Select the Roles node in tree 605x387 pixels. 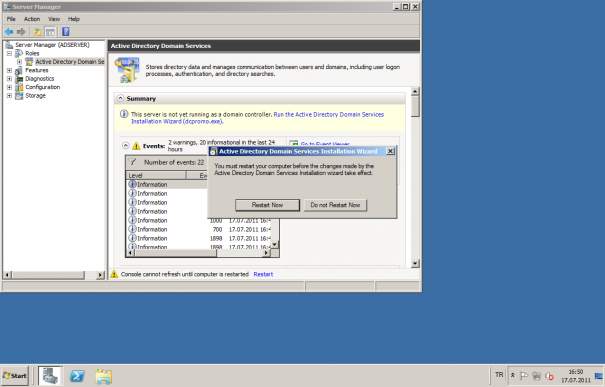32,53
